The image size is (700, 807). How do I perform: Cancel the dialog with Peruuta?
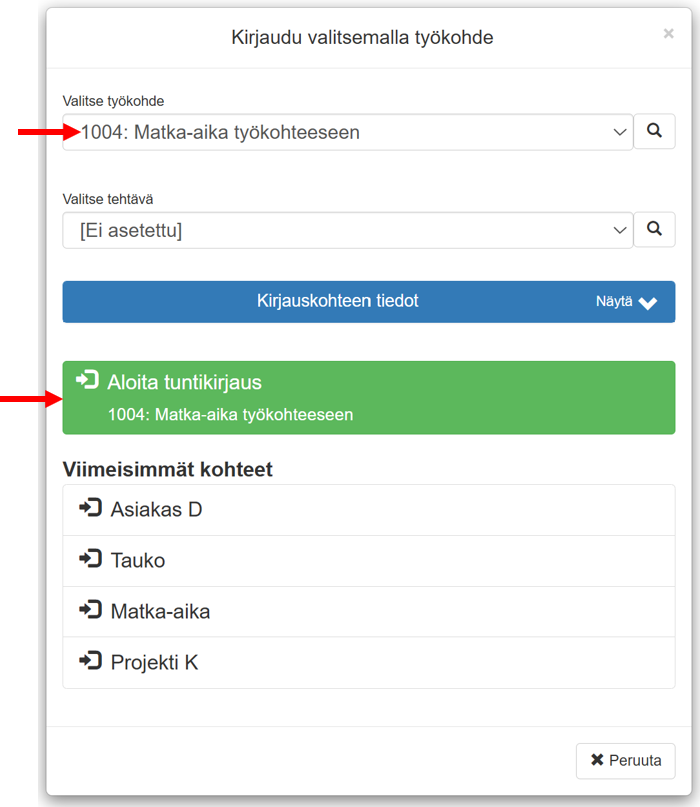625,761
